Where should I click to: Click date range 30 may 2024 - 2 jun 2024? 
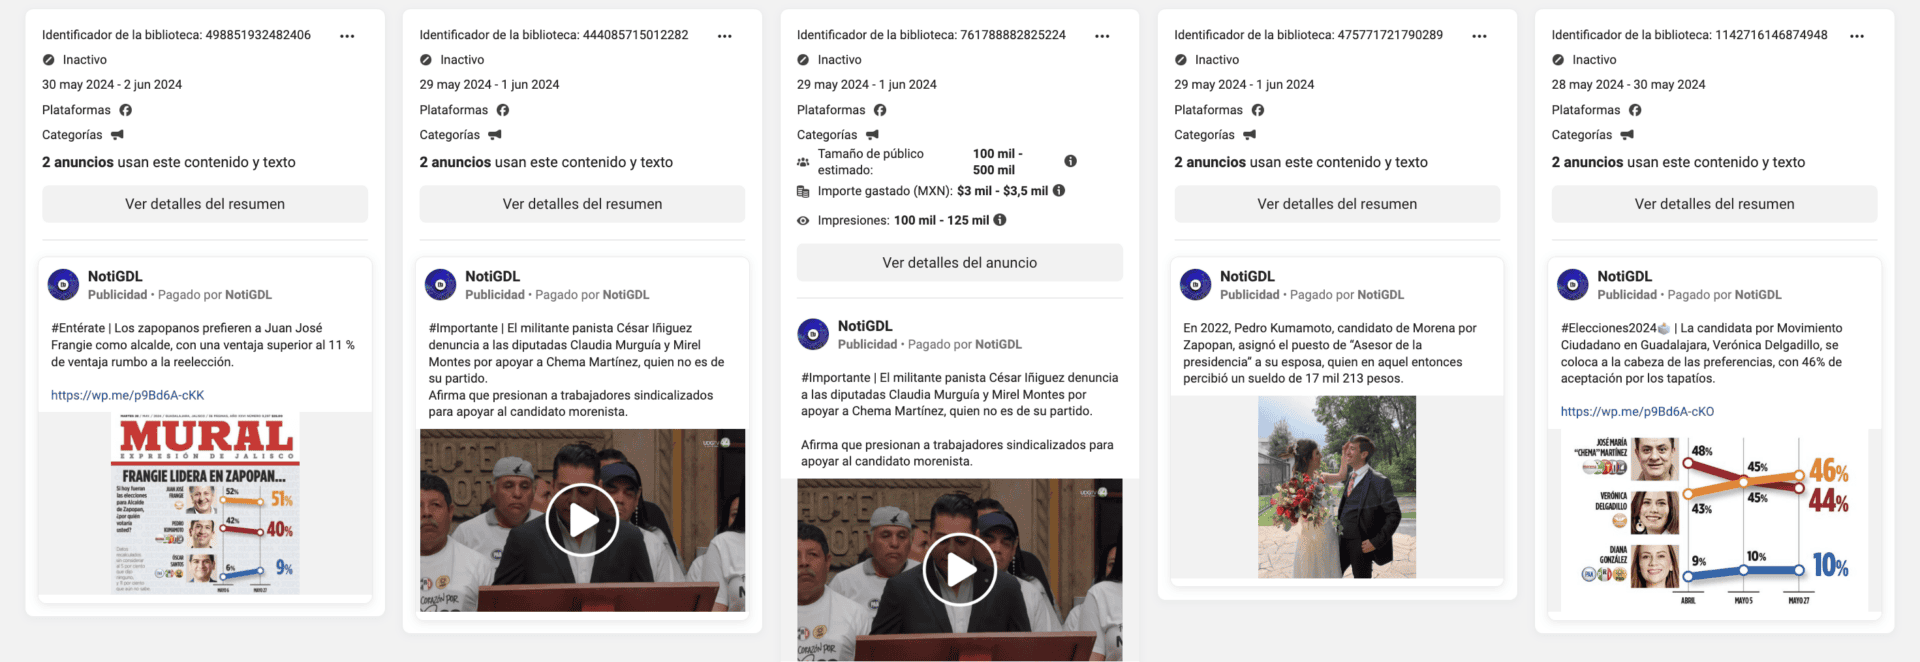pyautogui.click(x=112, y=85)
